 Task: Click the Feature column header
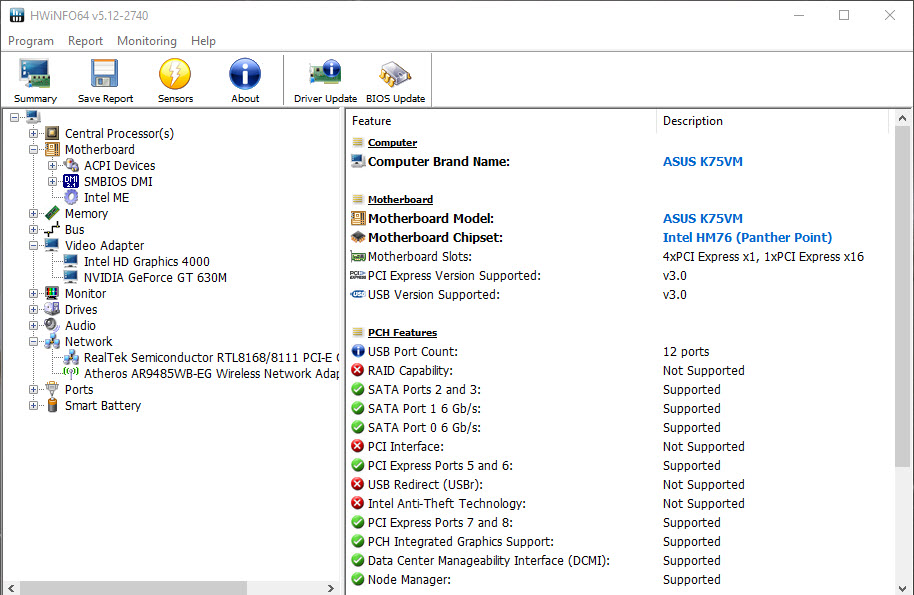(501, 121)
